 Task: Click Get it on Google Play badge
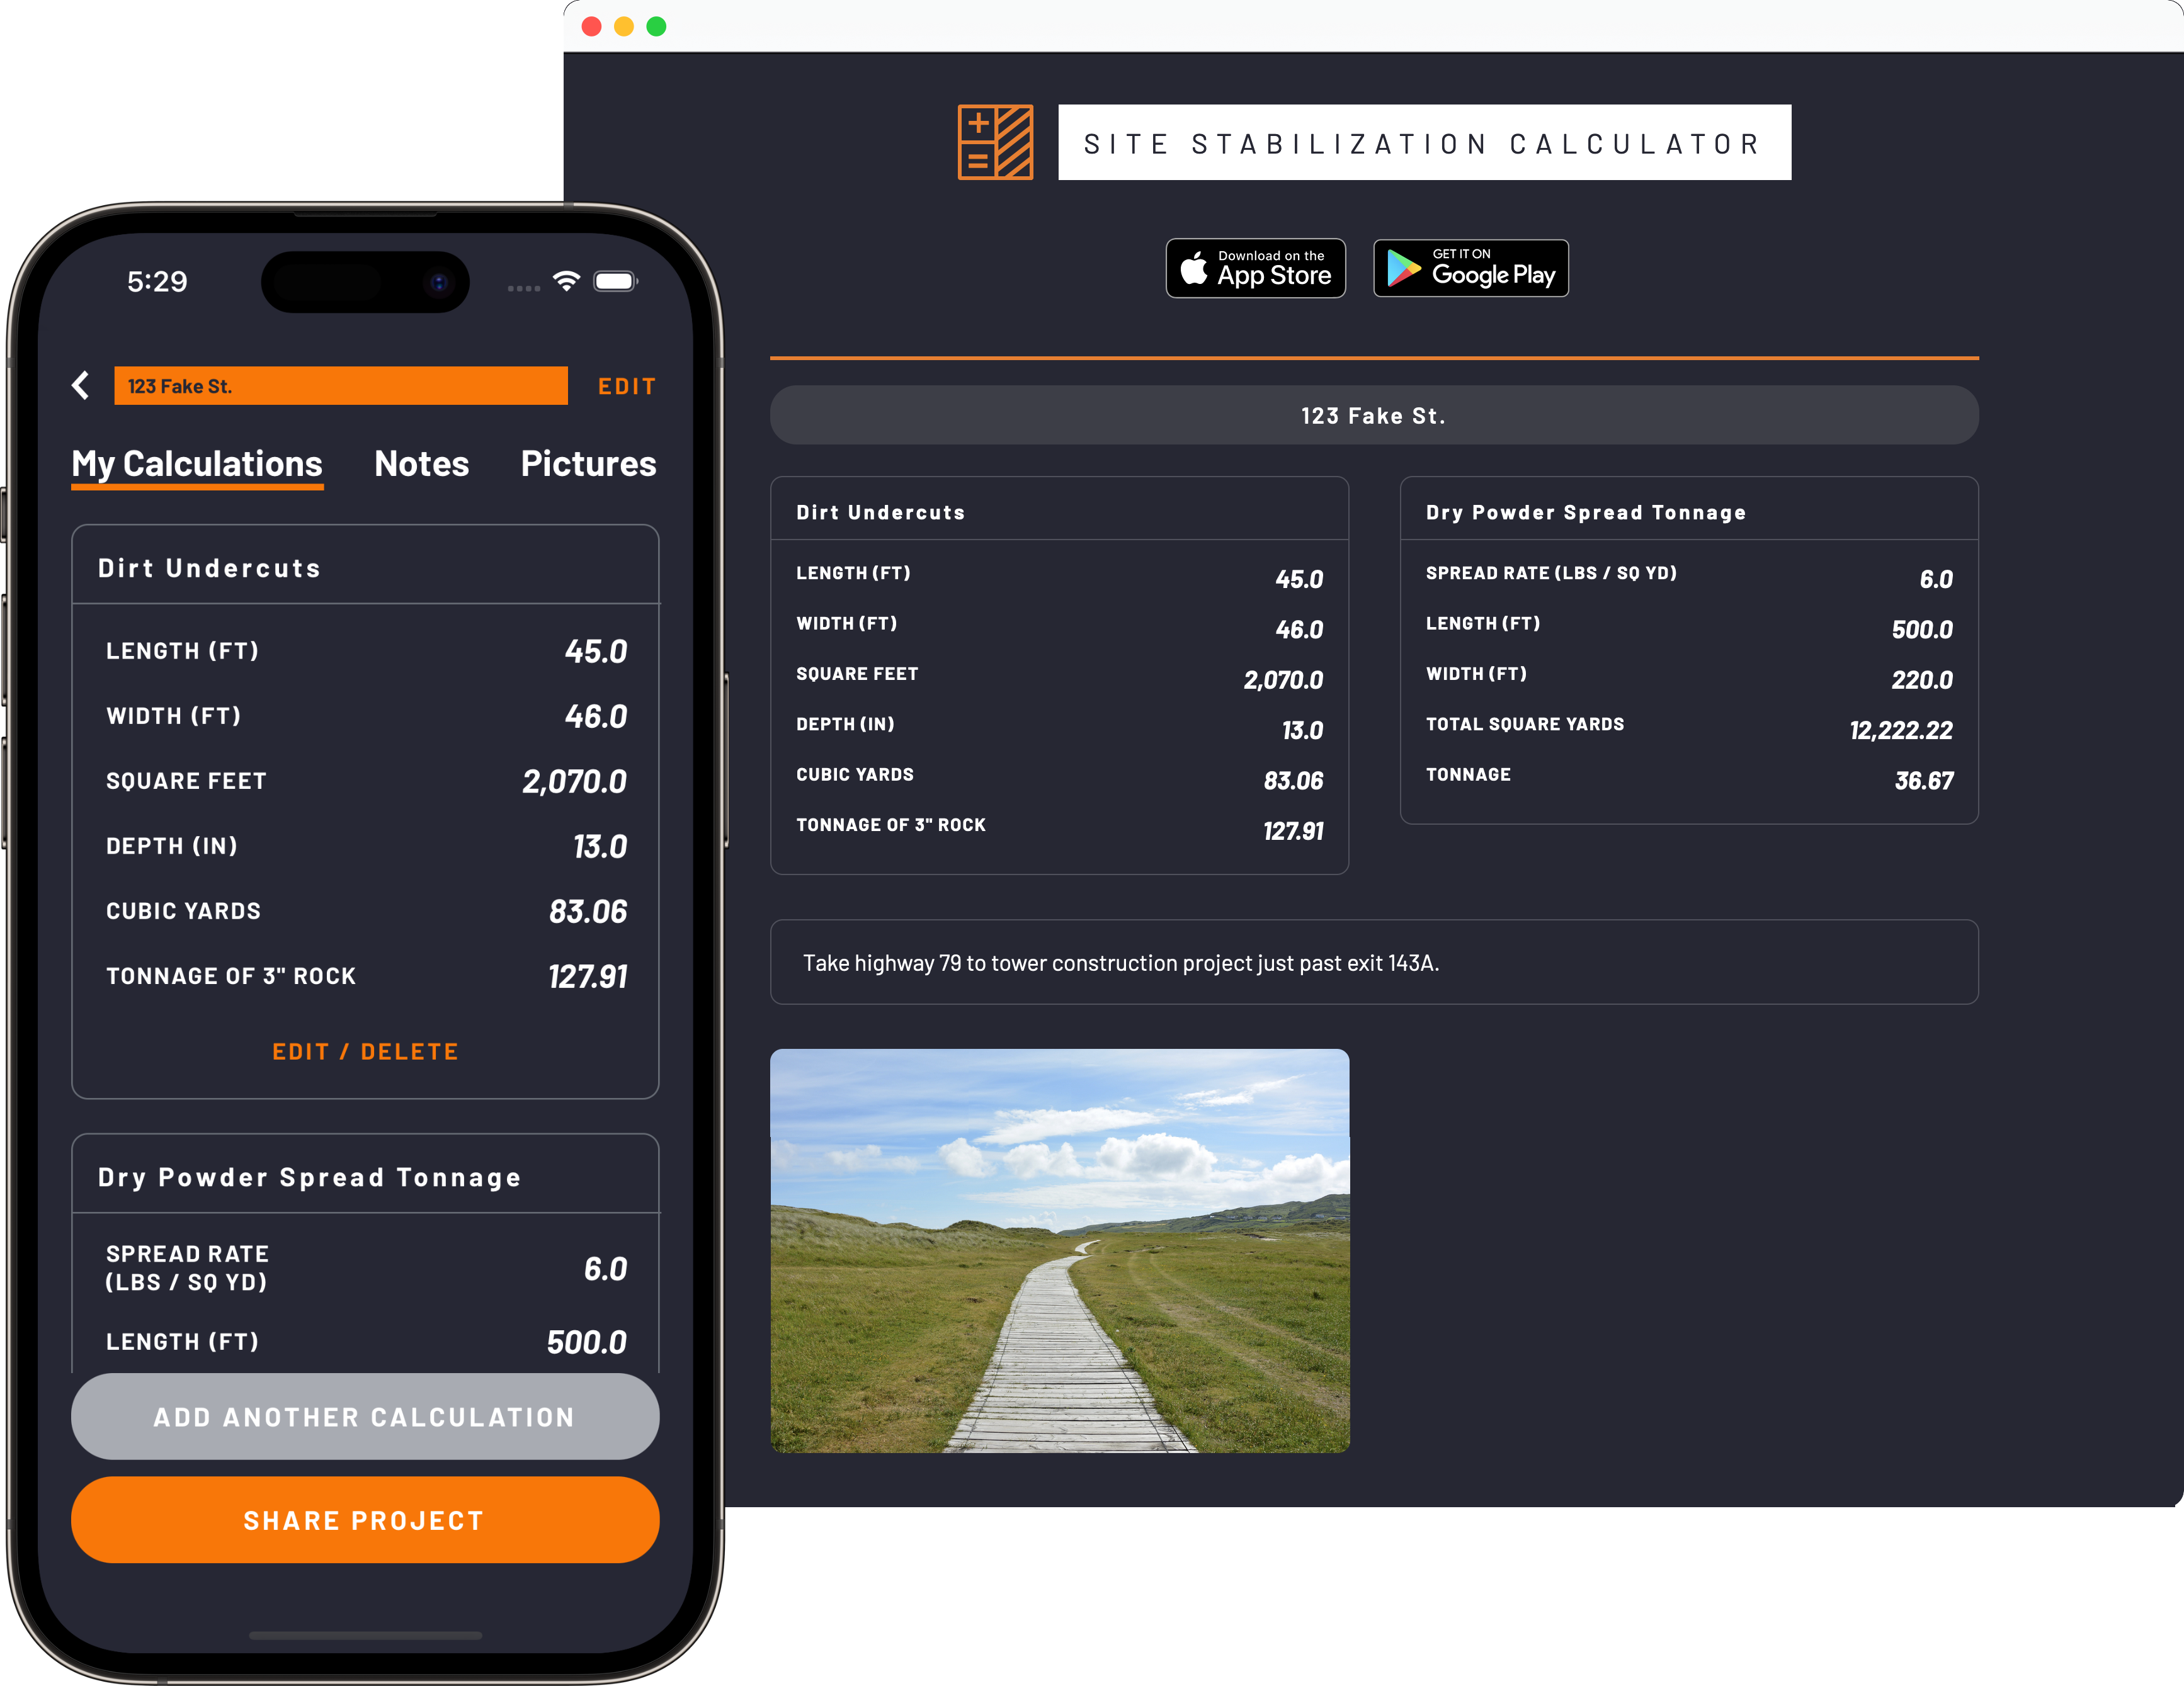click(1470, 268)
